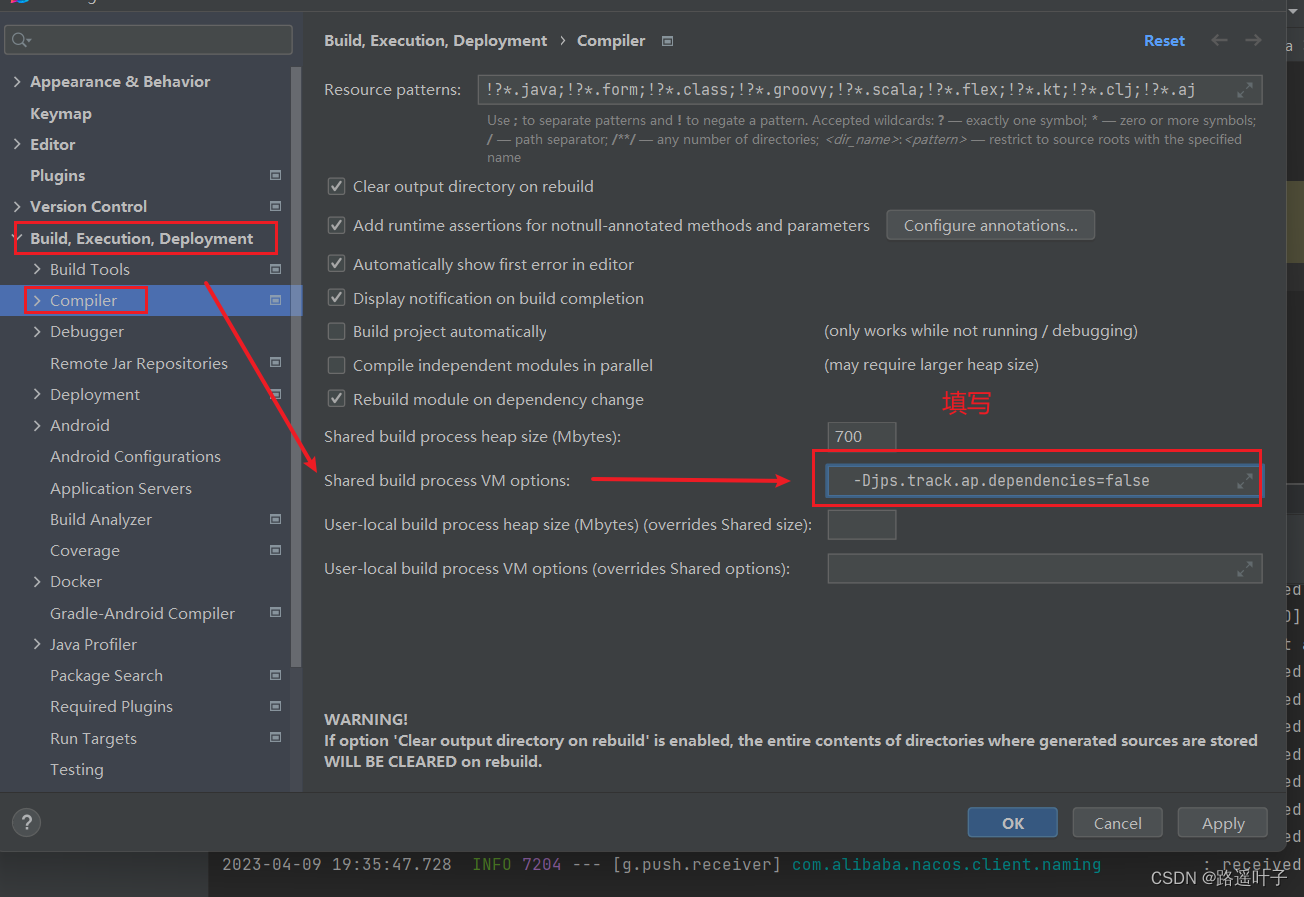Open the Shared build process VM options expanded editor
The height and width of the screenshot is (897, 1304).
coord(1245,480)
